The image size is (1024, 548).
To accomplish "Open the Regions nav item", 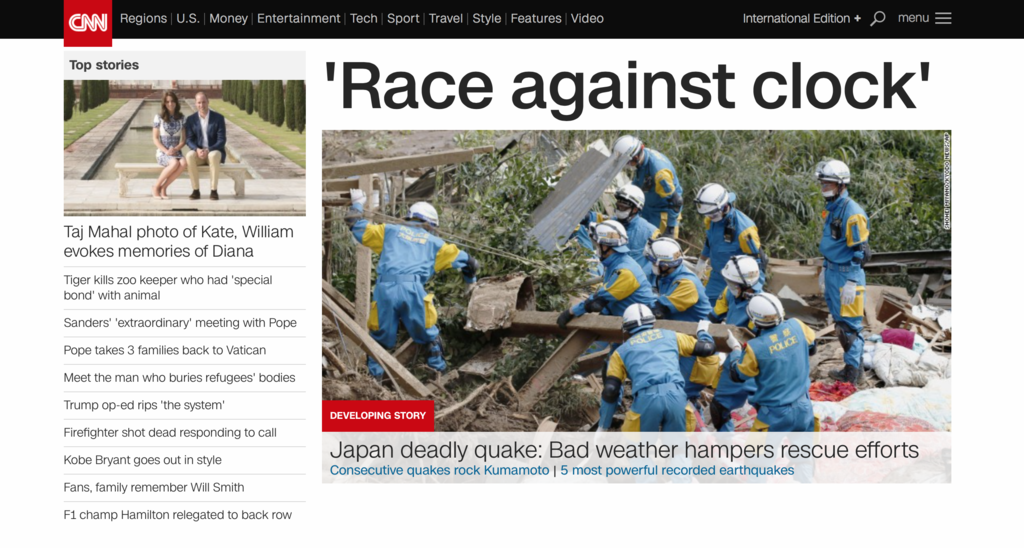I will coord(143,18).
